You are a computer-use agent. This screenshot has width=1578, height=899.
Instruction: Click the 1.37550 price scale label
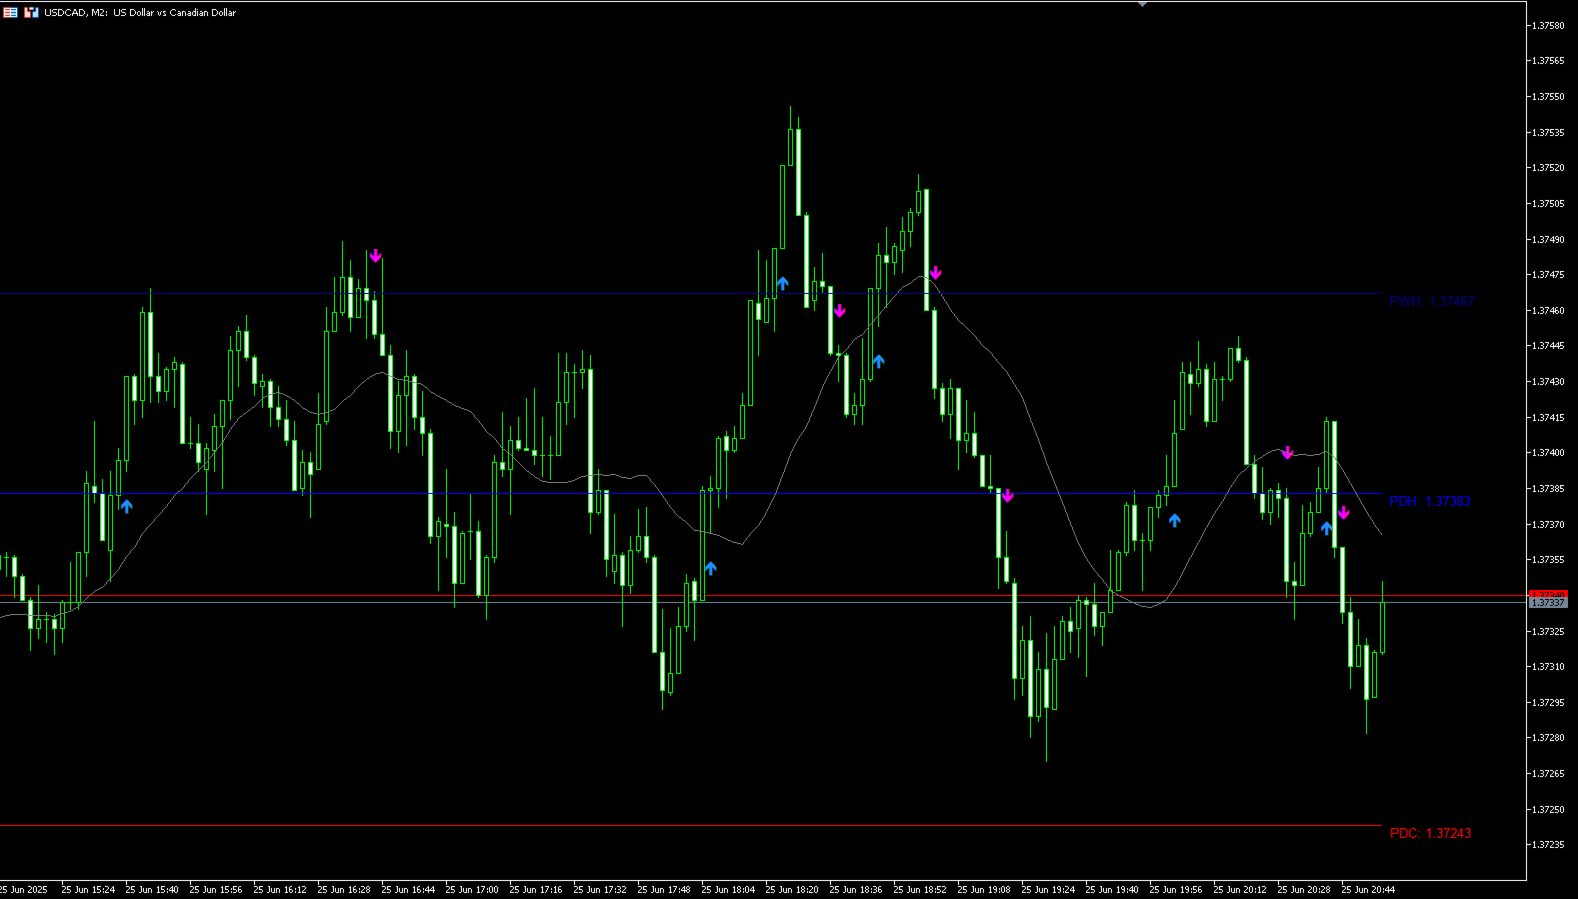pyautogui.click(x=1548, y=97)
